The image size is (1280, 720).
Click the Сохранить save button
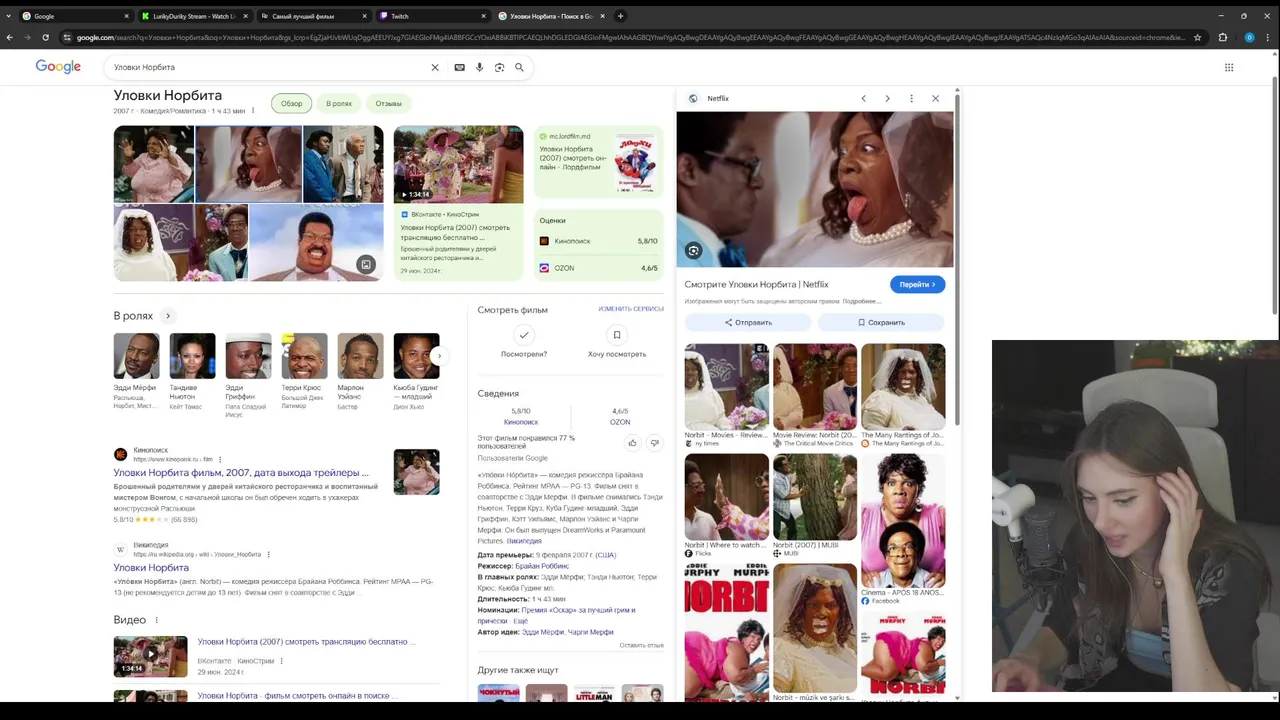pyautogui.click(x=881, y=322)
